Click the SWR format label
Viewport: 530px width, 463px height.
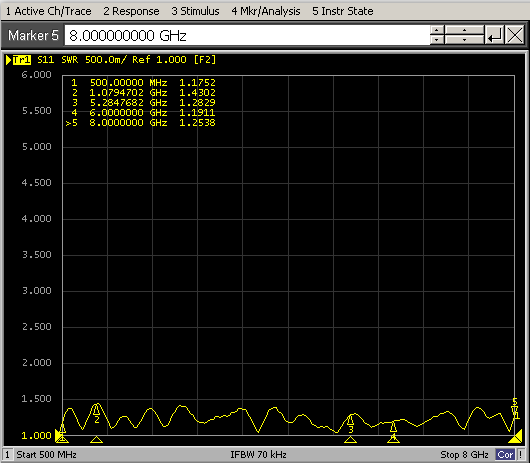(x=70, y=60)
